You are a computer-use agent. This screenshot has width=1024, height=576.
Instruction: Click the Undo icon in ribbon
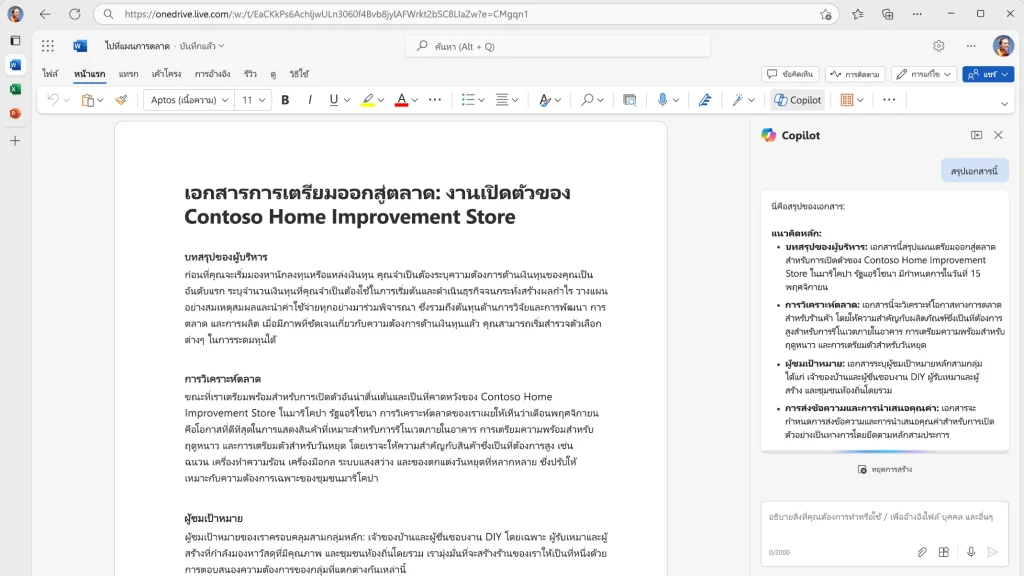pos(53,100)
